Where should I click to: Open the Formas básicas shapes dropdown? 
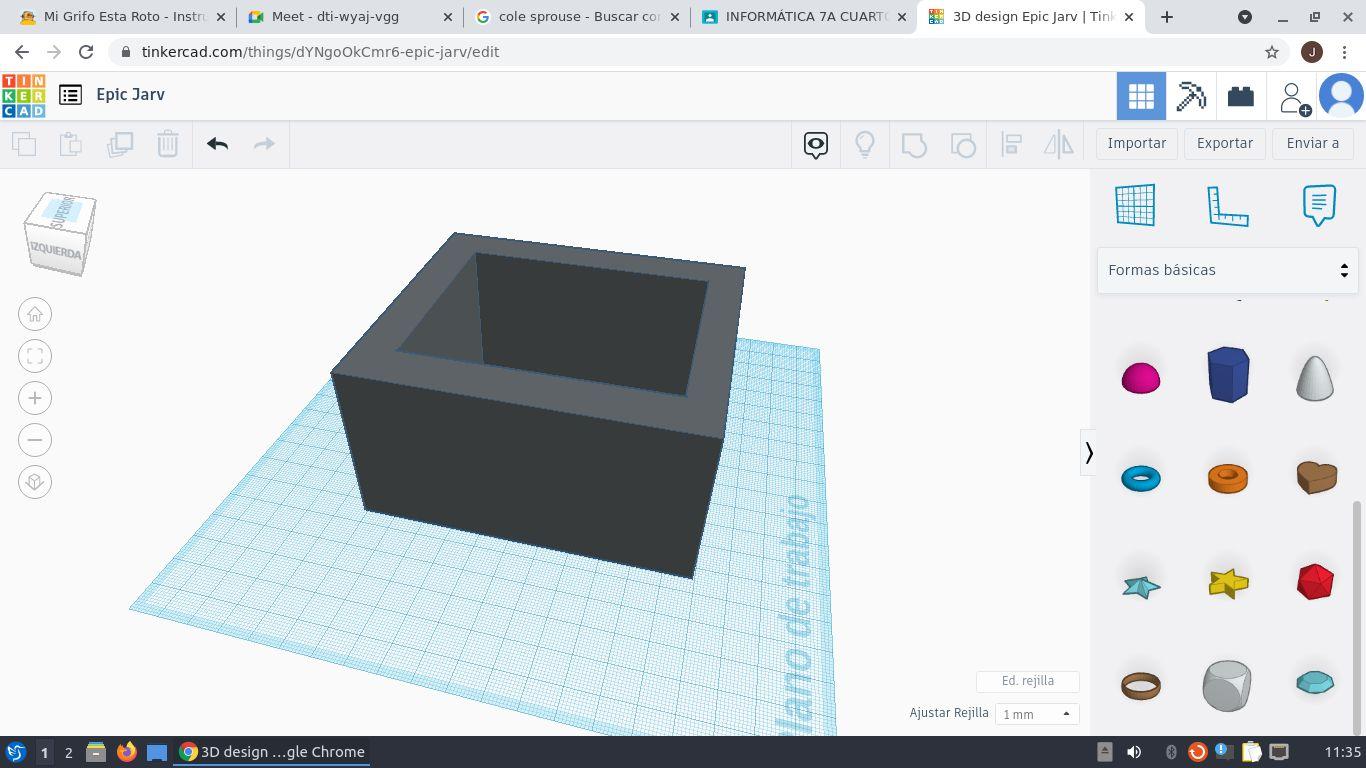click(1227, 270)
